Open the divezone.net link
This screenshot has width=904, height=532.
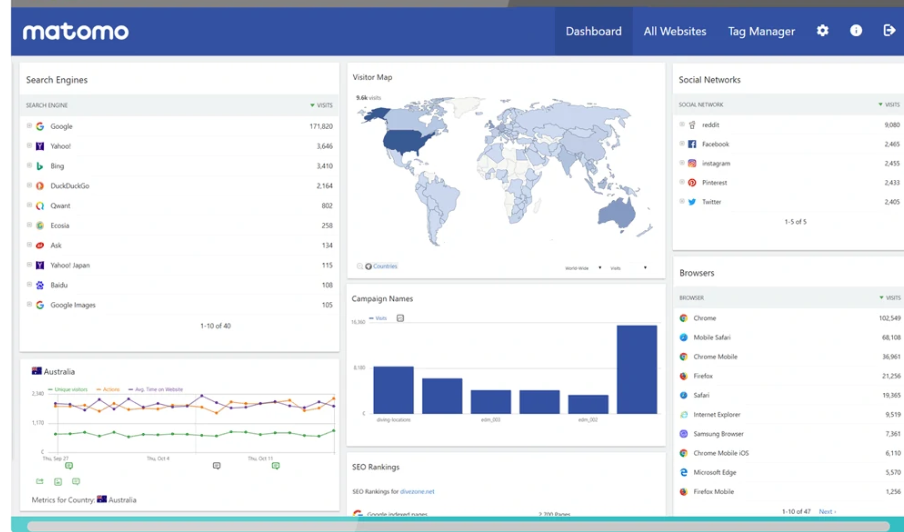click(417, 492)
